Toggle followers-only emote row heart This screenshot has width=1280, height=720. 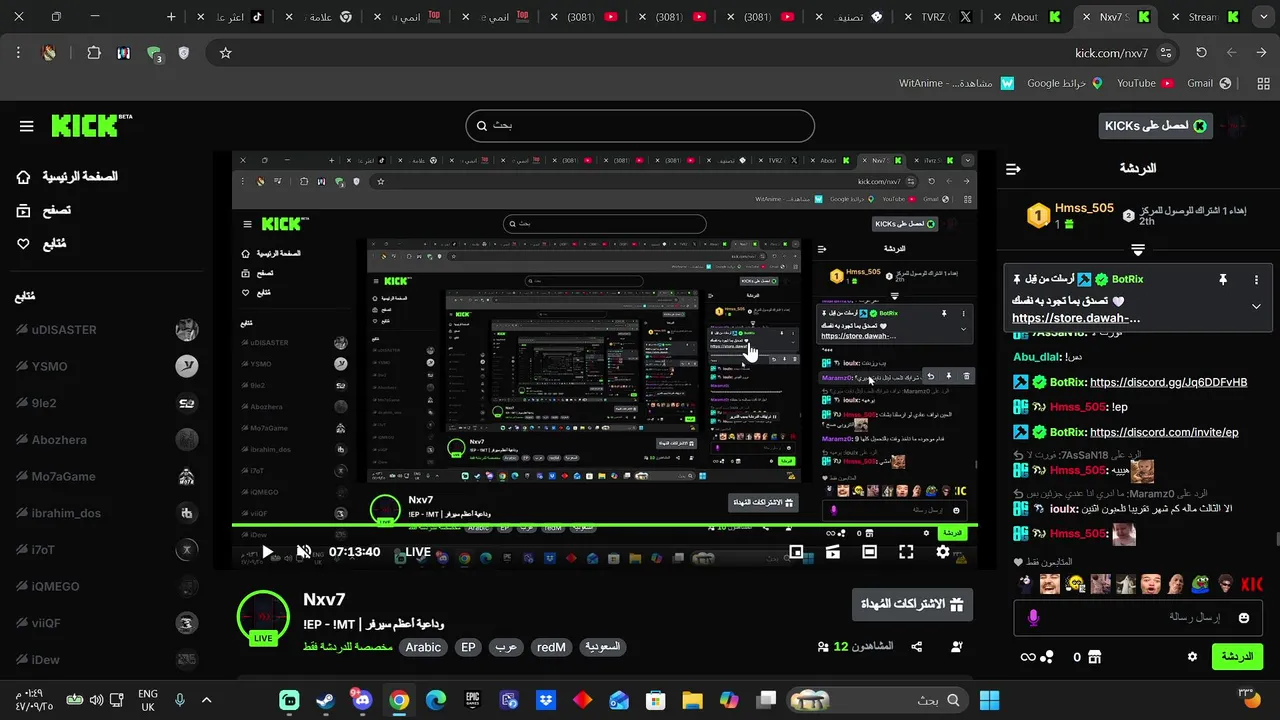click(1019, 562)
